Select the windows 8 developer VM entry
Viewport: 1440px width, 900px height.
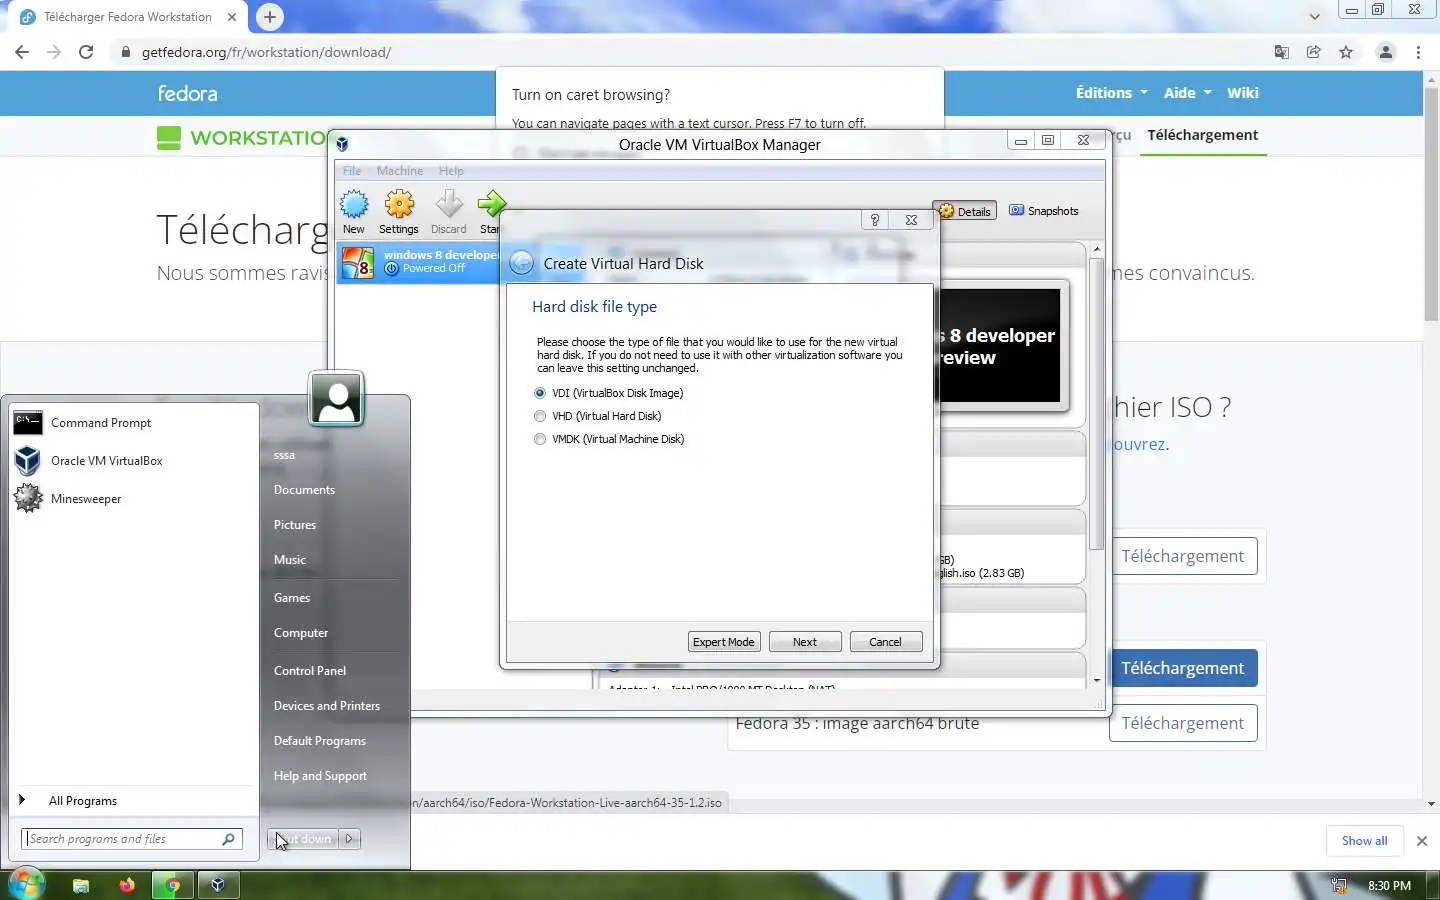tap(418, 263)
